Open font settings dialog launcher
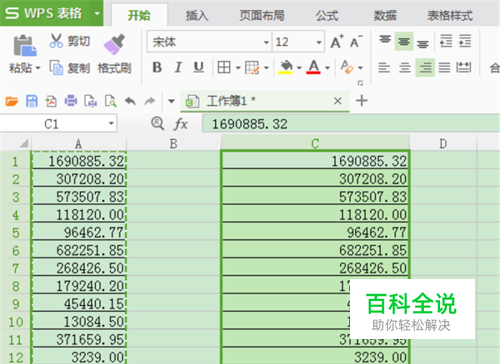This screenshot has height=364, width=500. [x=360, y=83]
